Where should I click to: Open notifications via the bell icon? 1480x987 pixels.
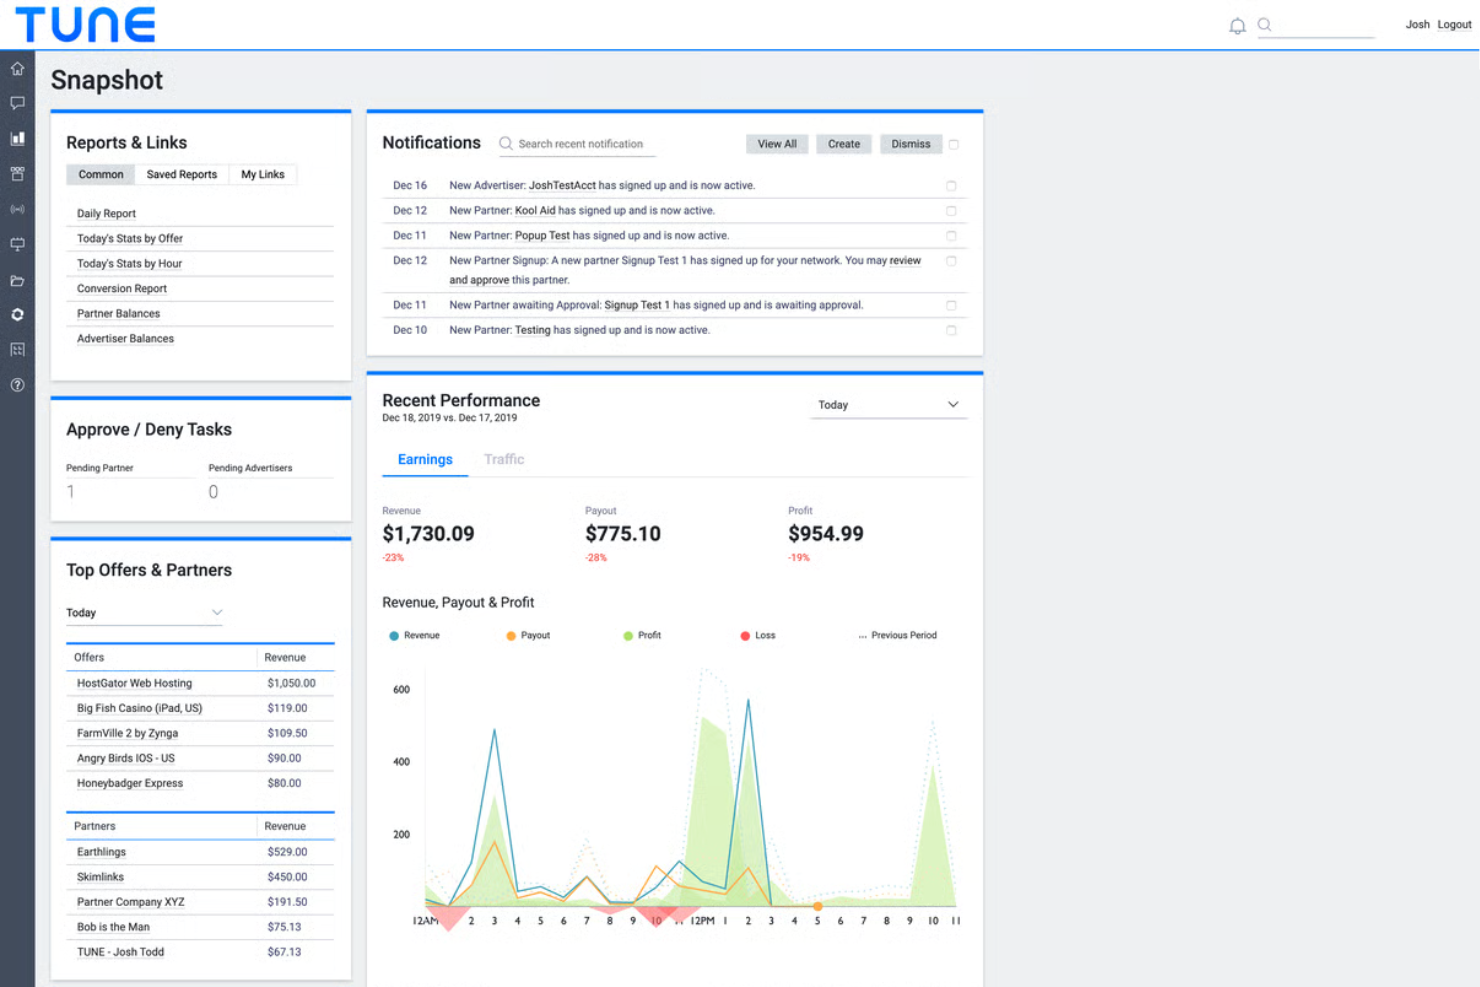pyautogui.click(x=1236, y=25)
